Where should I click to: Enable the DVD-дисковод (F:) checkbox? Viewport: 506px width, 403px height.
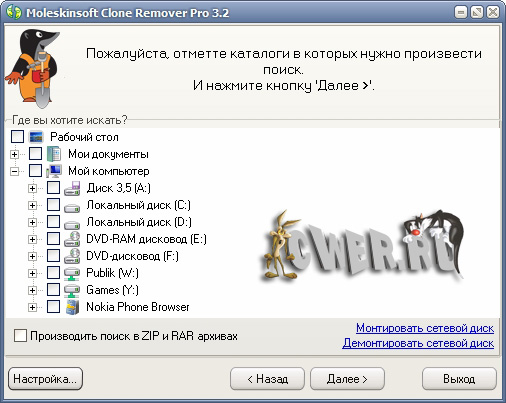pyautogui.click(x=53, y=256)
